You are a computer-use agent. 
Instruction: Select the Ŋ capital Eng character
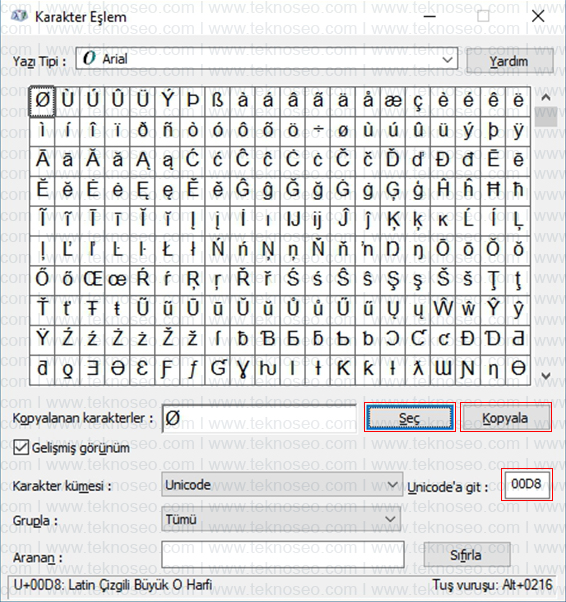point(393,250)
